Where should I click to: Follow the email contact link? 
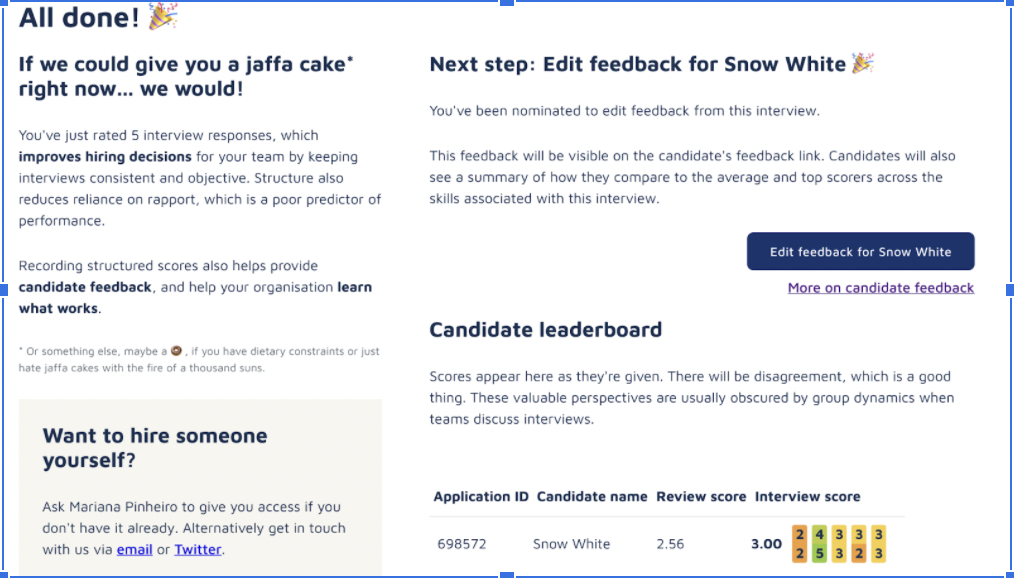(134, 549)
